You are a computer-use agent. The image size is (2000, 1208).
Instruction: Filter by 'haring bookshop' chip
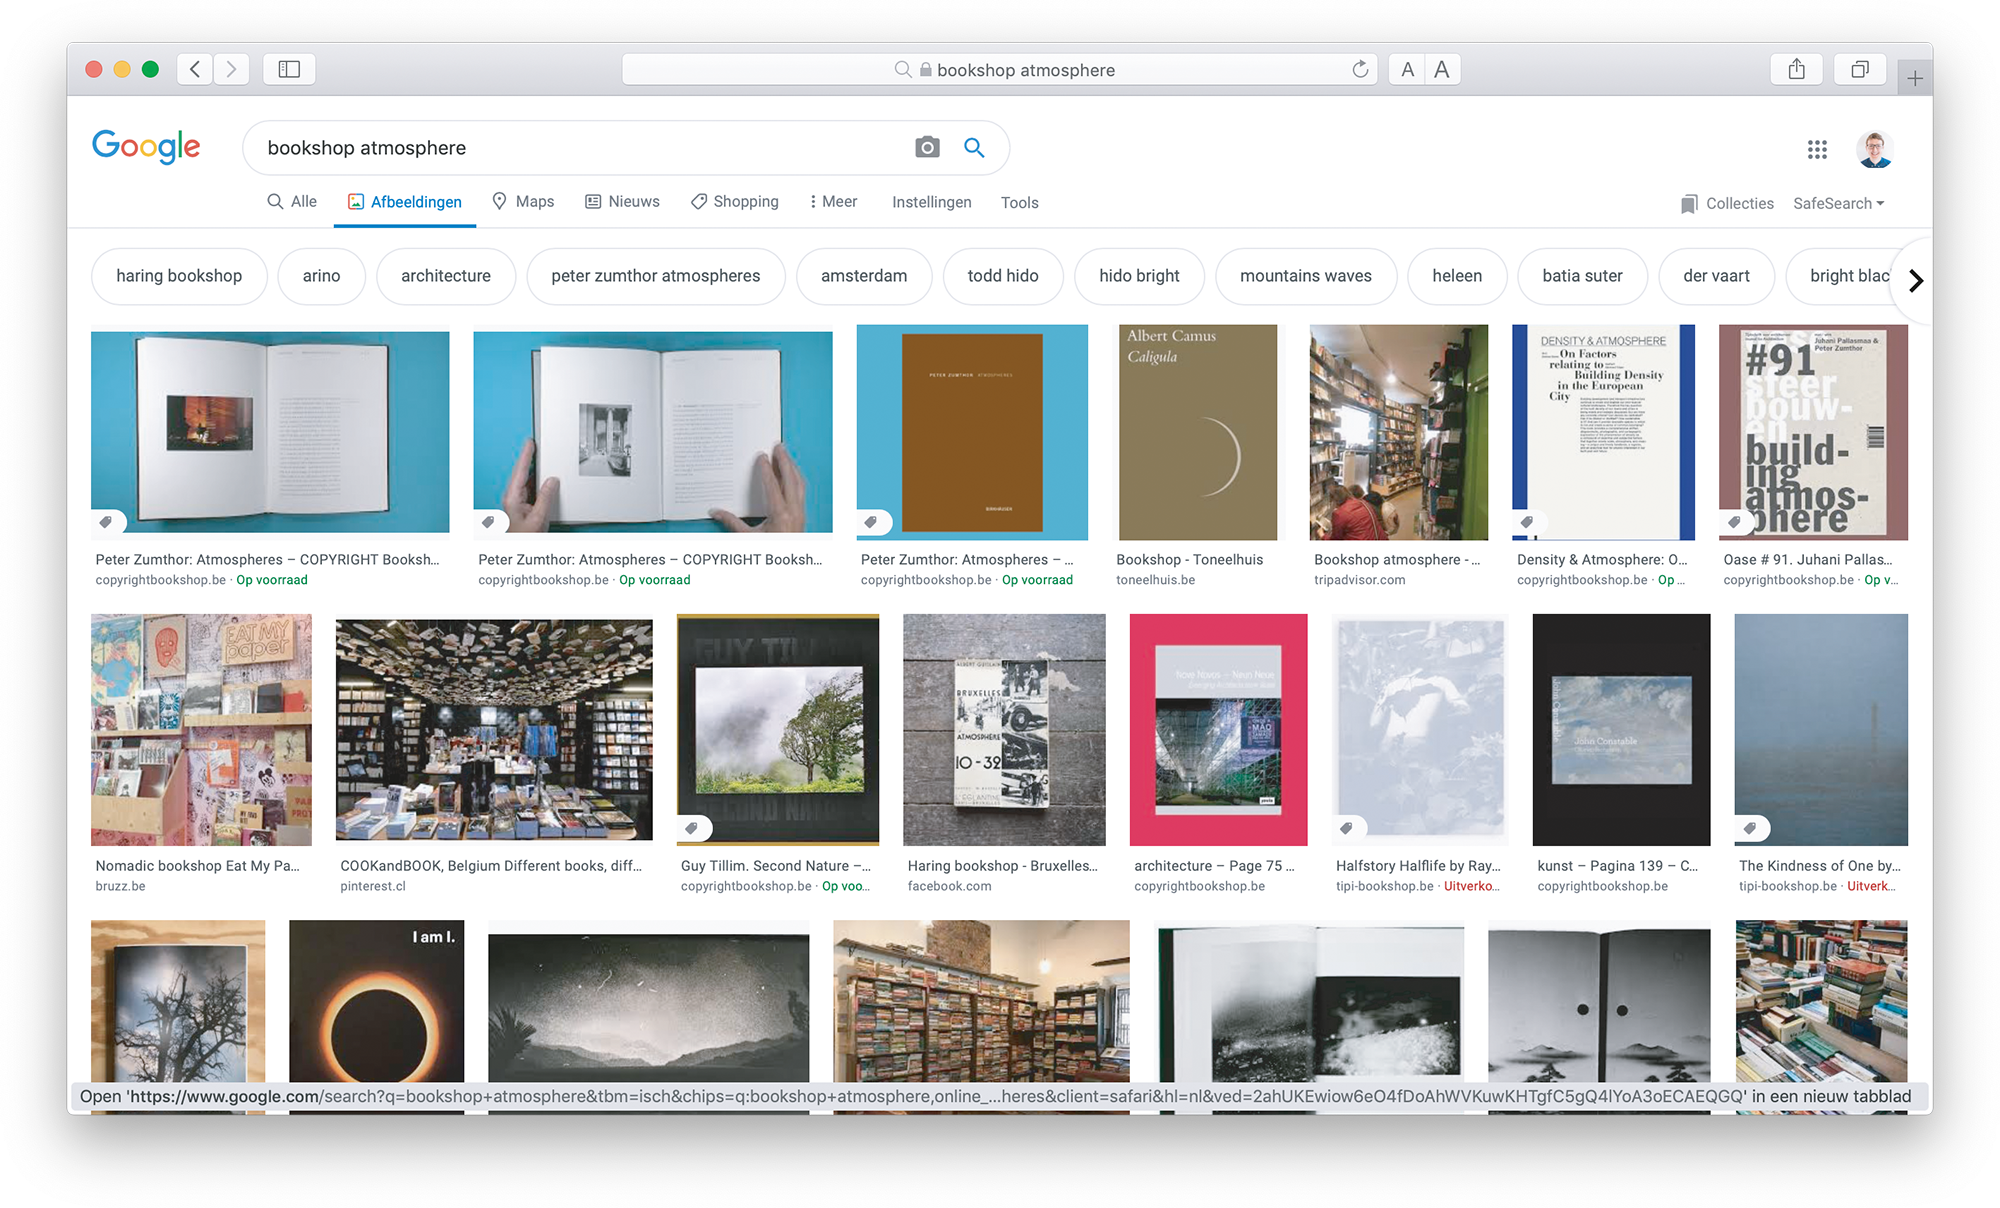pyautogui.click(x=179, y=276)
